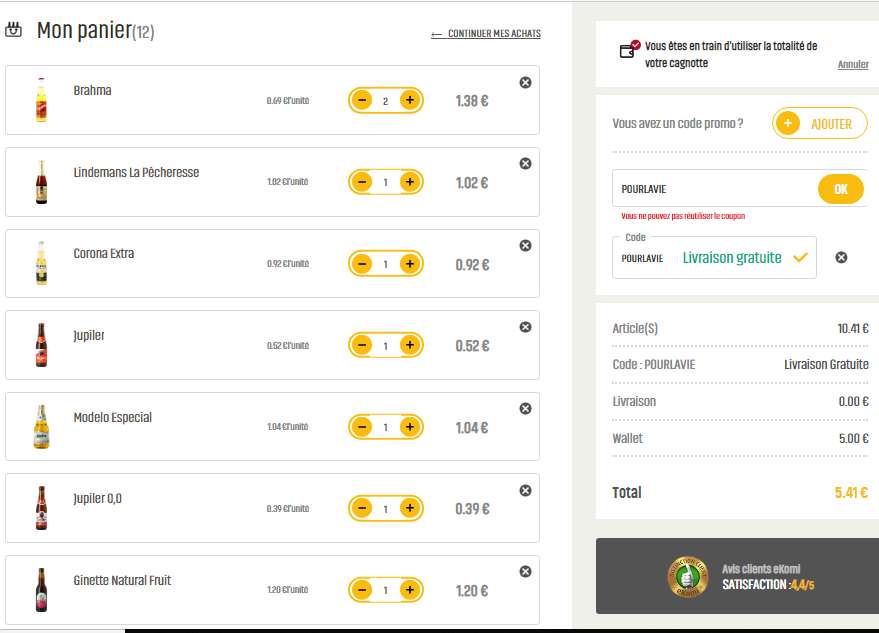879x633 pixels.
Task: Delete Jupiler 0,0 from basket
Action: point(526,490)
